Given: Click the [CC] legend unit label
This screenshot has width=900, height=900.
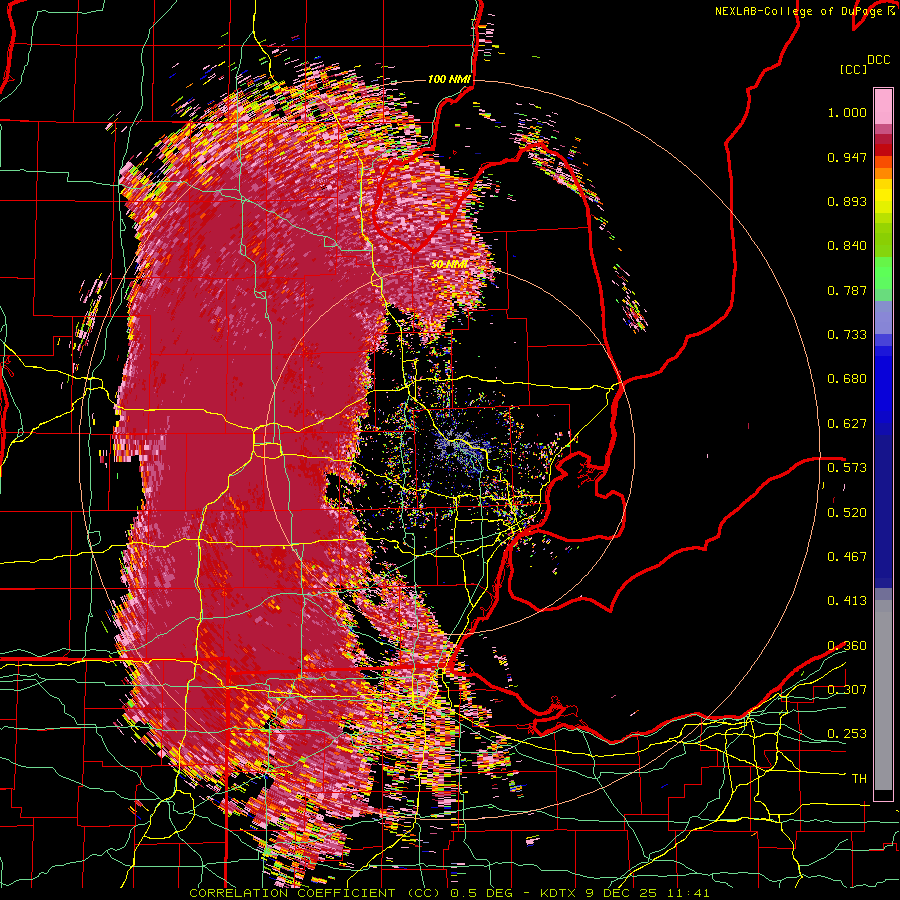Looking at the screenshot, I should pos(854,69).
